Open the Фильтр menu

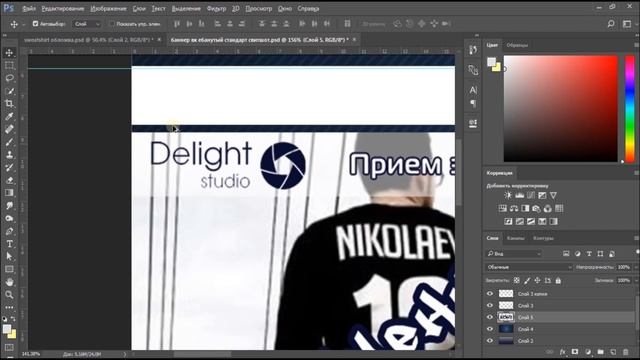coord(216,8)
